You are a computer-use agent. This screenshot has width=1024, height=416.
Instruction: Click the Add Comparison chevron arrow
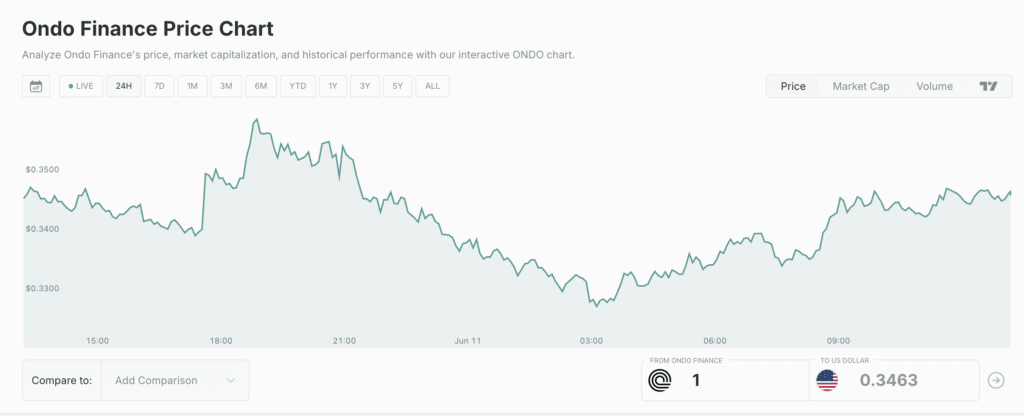point(231,380)
